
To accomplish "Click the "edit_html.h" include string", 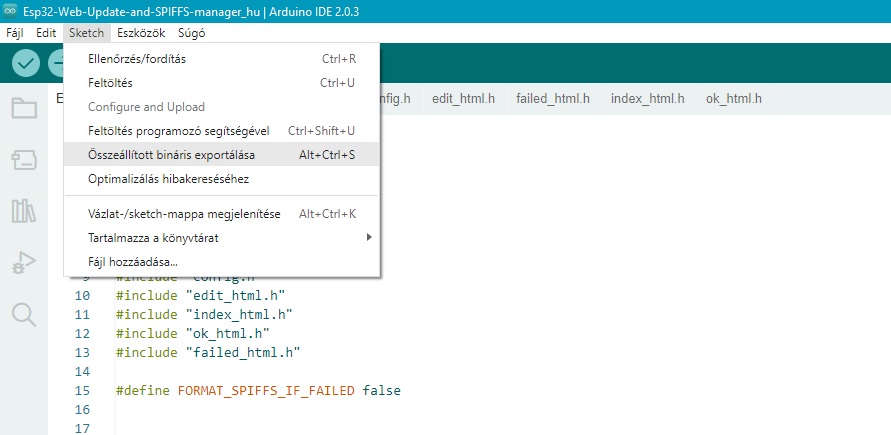I will (x=235, y=296).
